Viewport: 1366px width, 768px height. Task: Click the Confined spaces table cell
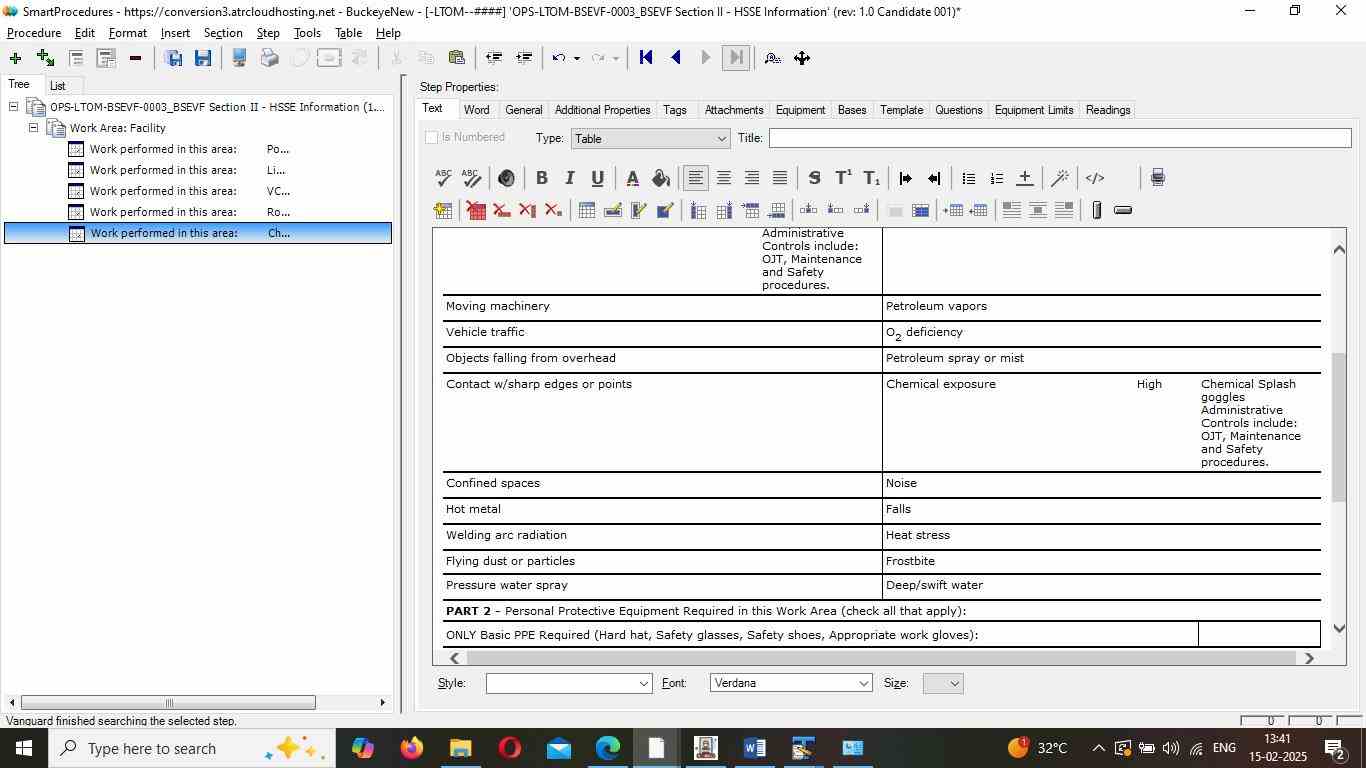tap(662, 484)
